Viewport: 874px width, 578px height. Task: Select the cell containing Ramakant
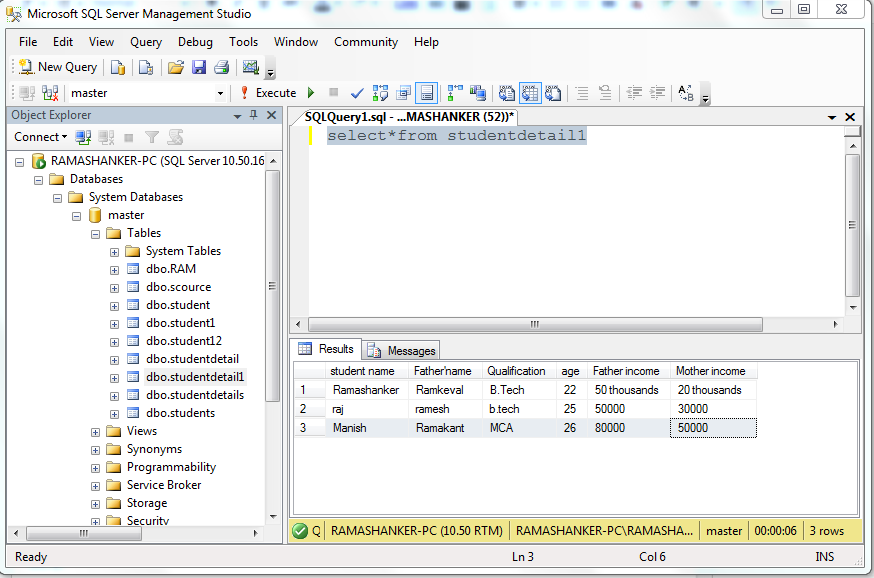(x=445, y=428)
